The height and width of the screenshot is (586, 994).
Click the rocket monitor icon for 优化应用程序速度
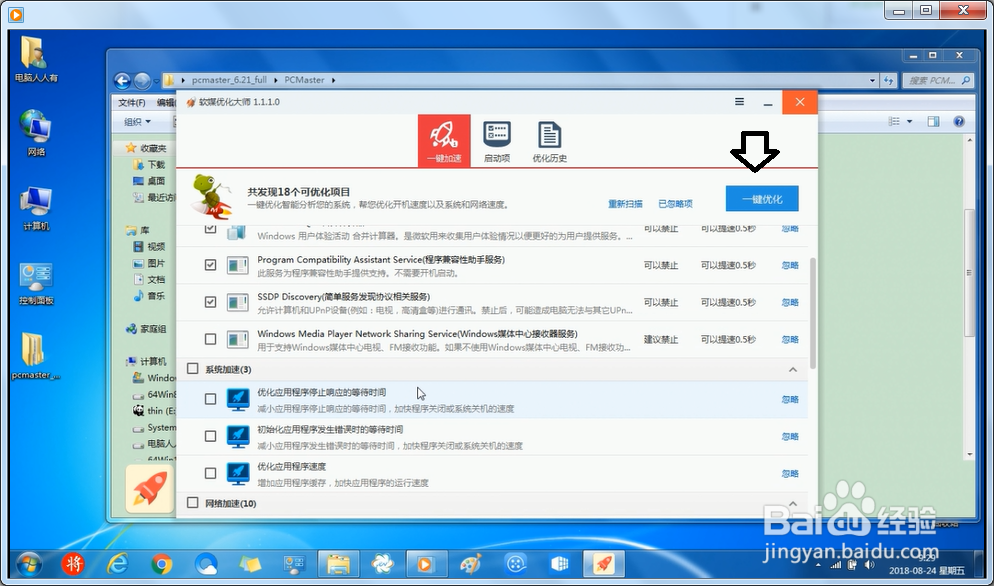click(x=238, y=473)
